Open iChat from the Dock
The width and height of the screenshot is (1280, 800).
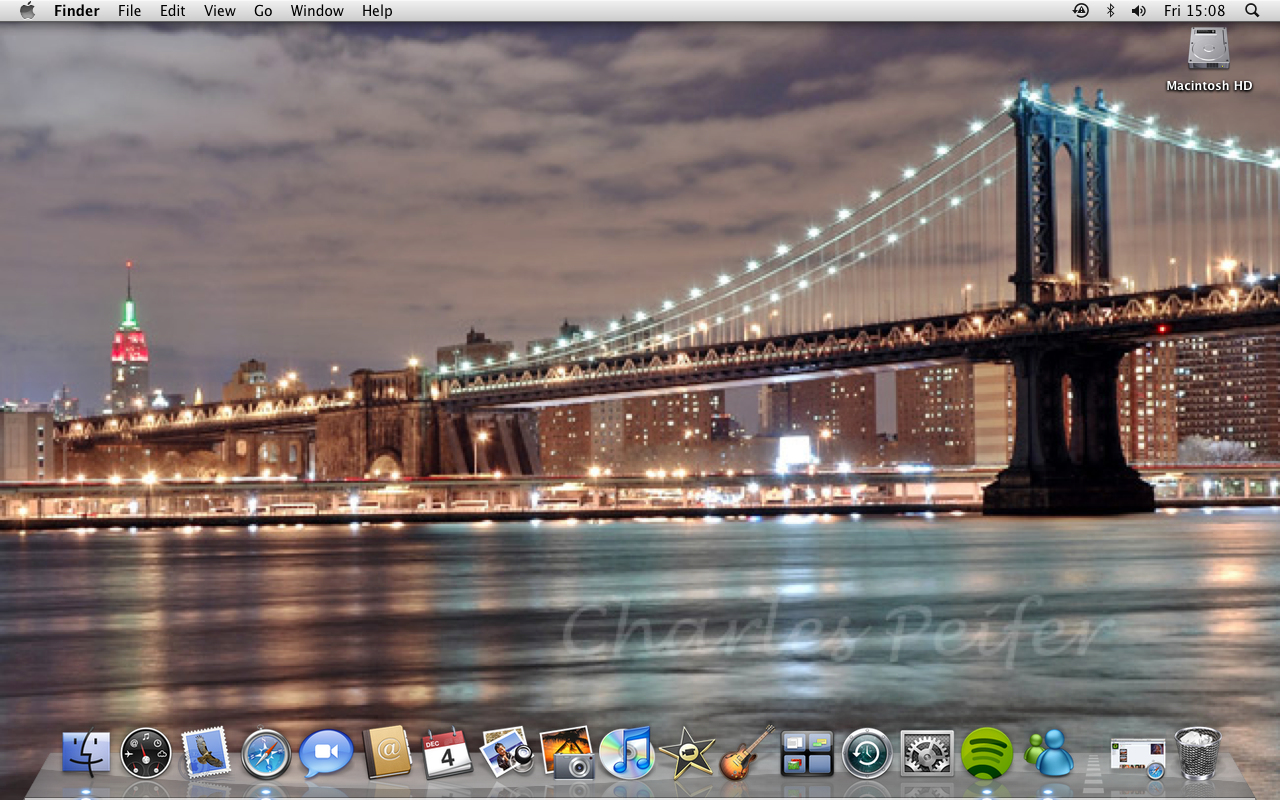[x=326, y=753]
